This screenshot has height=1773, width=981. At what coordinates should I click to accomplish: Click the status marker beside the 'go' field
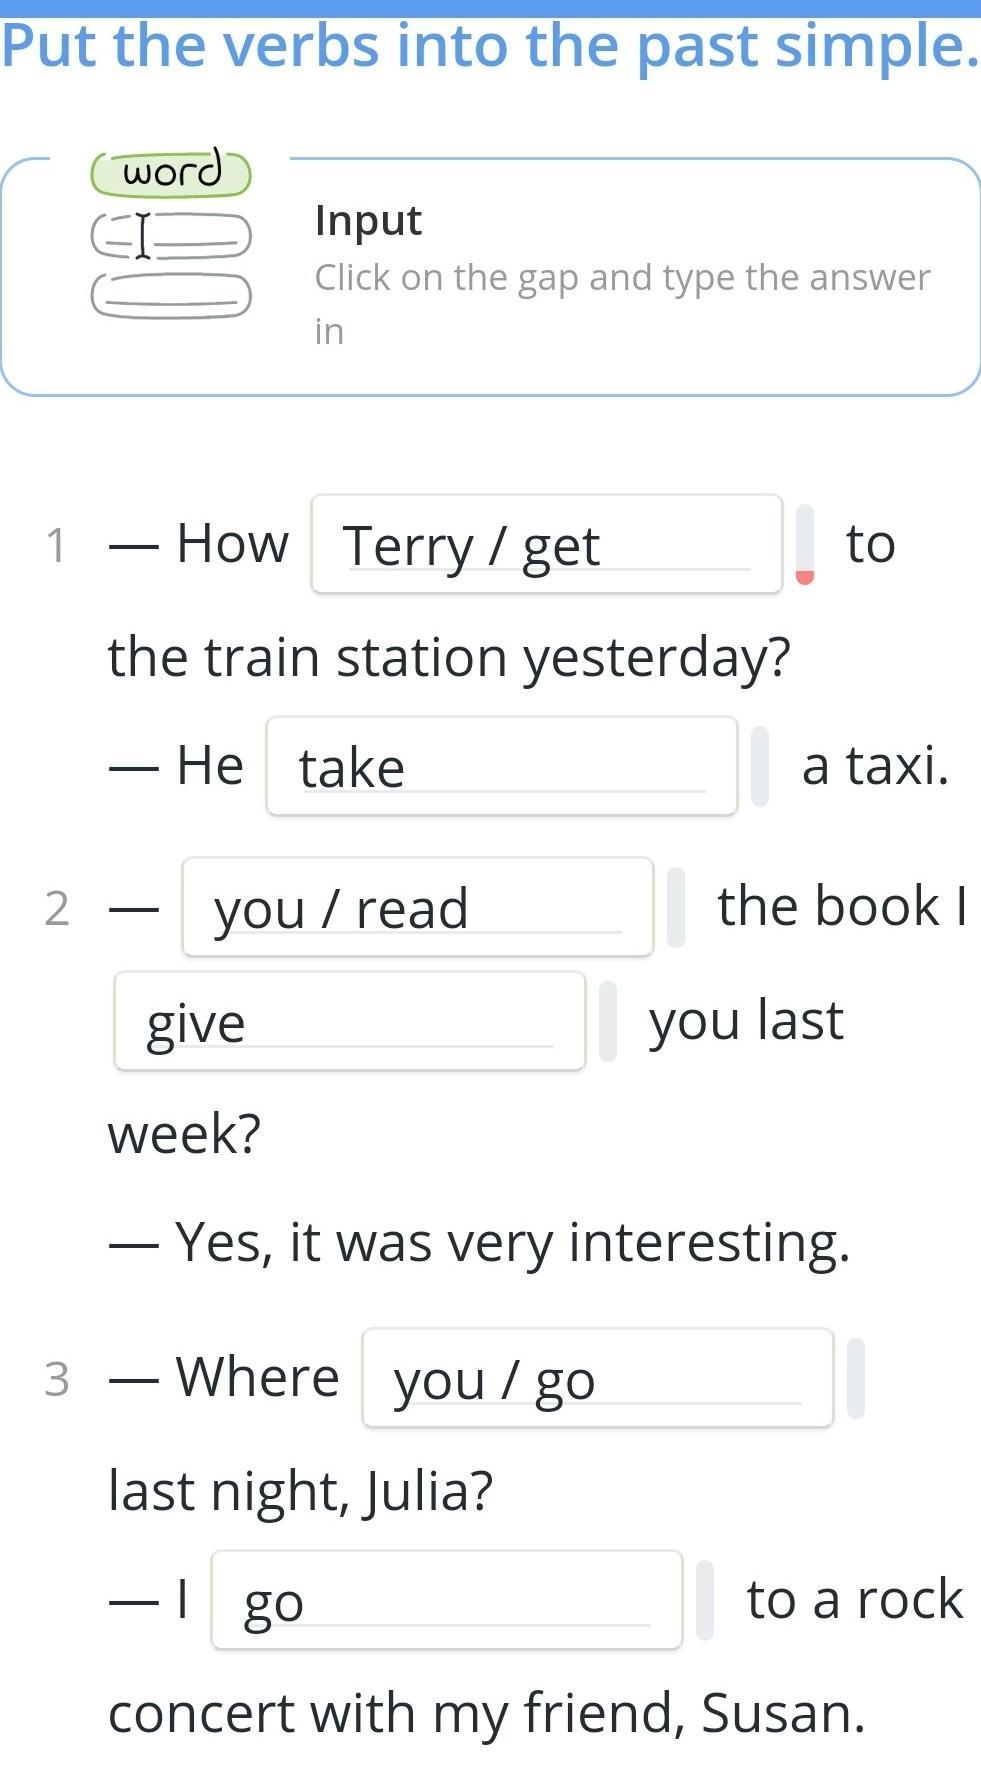point(705,1600)
